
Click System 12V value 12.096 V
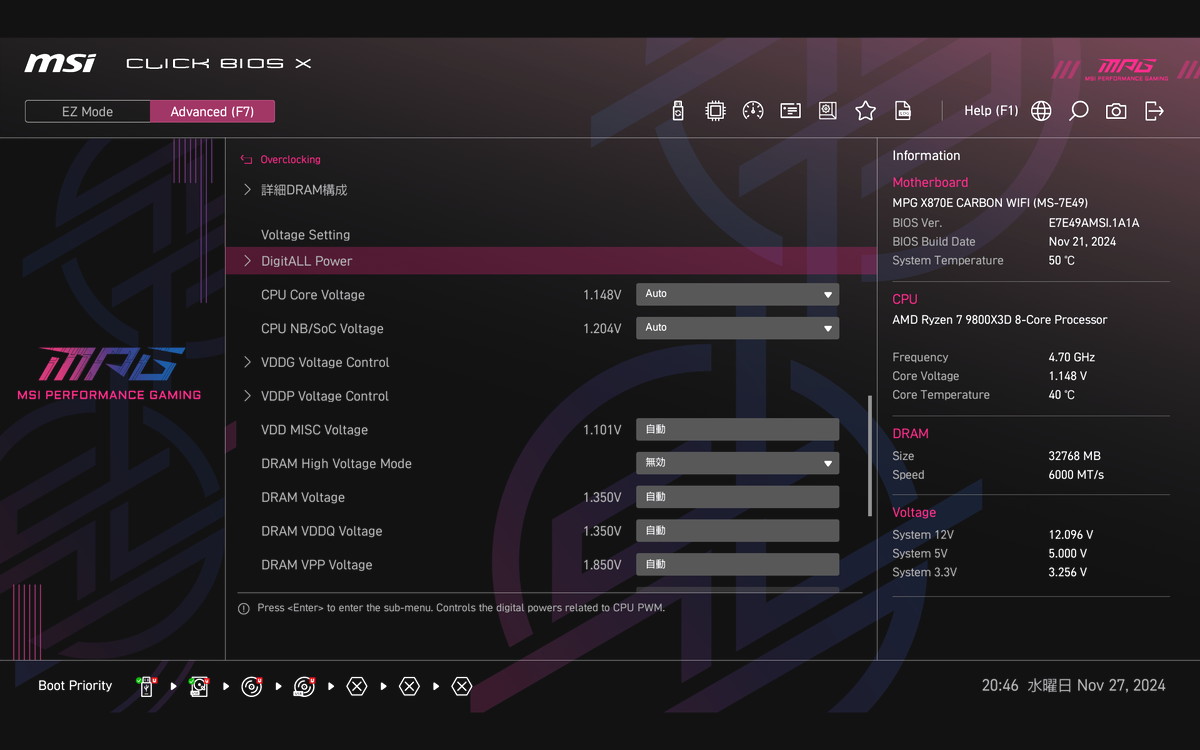click(x=1071, y=535)
